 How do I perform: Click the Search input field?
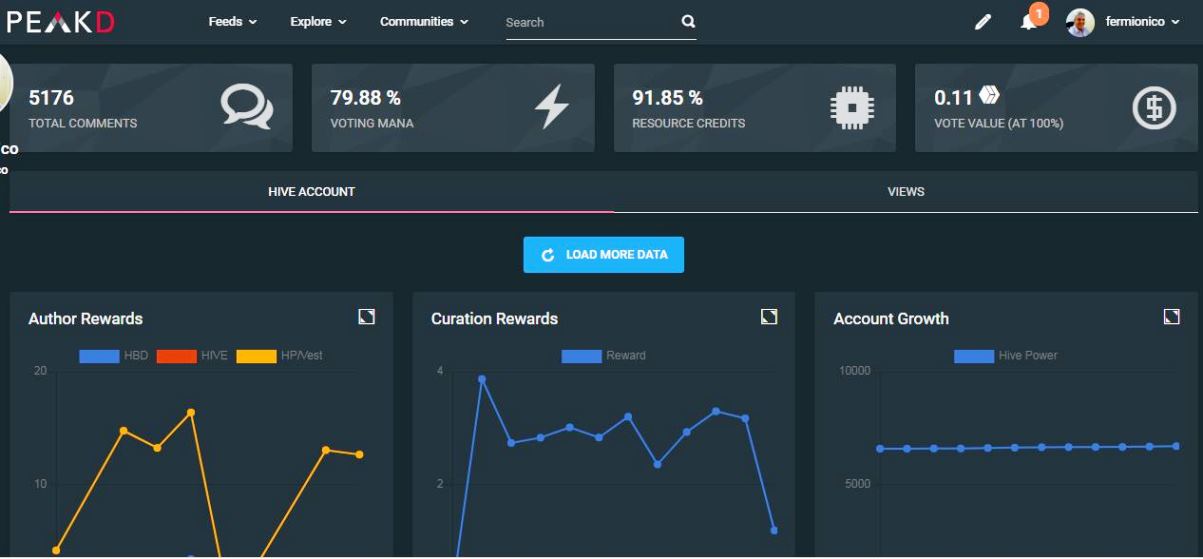(590, 22)
